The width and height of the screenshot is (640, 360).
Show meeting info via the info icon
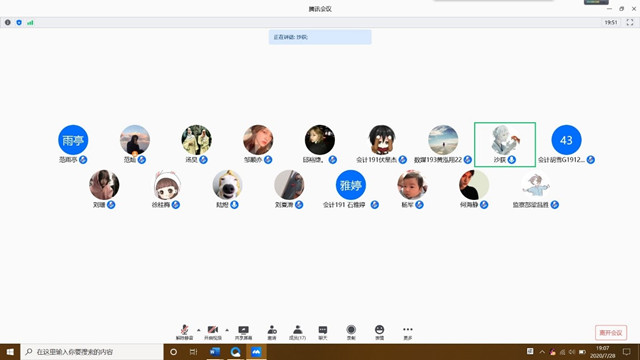pyautogui.click(x=8, y=22)
